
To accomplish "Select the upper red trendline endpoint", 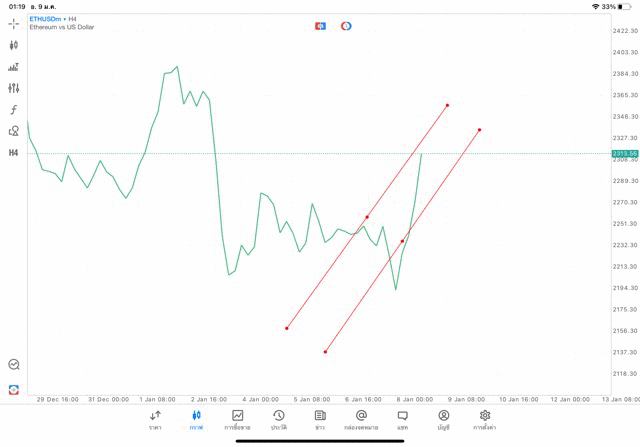I will (x=447, y=105).
